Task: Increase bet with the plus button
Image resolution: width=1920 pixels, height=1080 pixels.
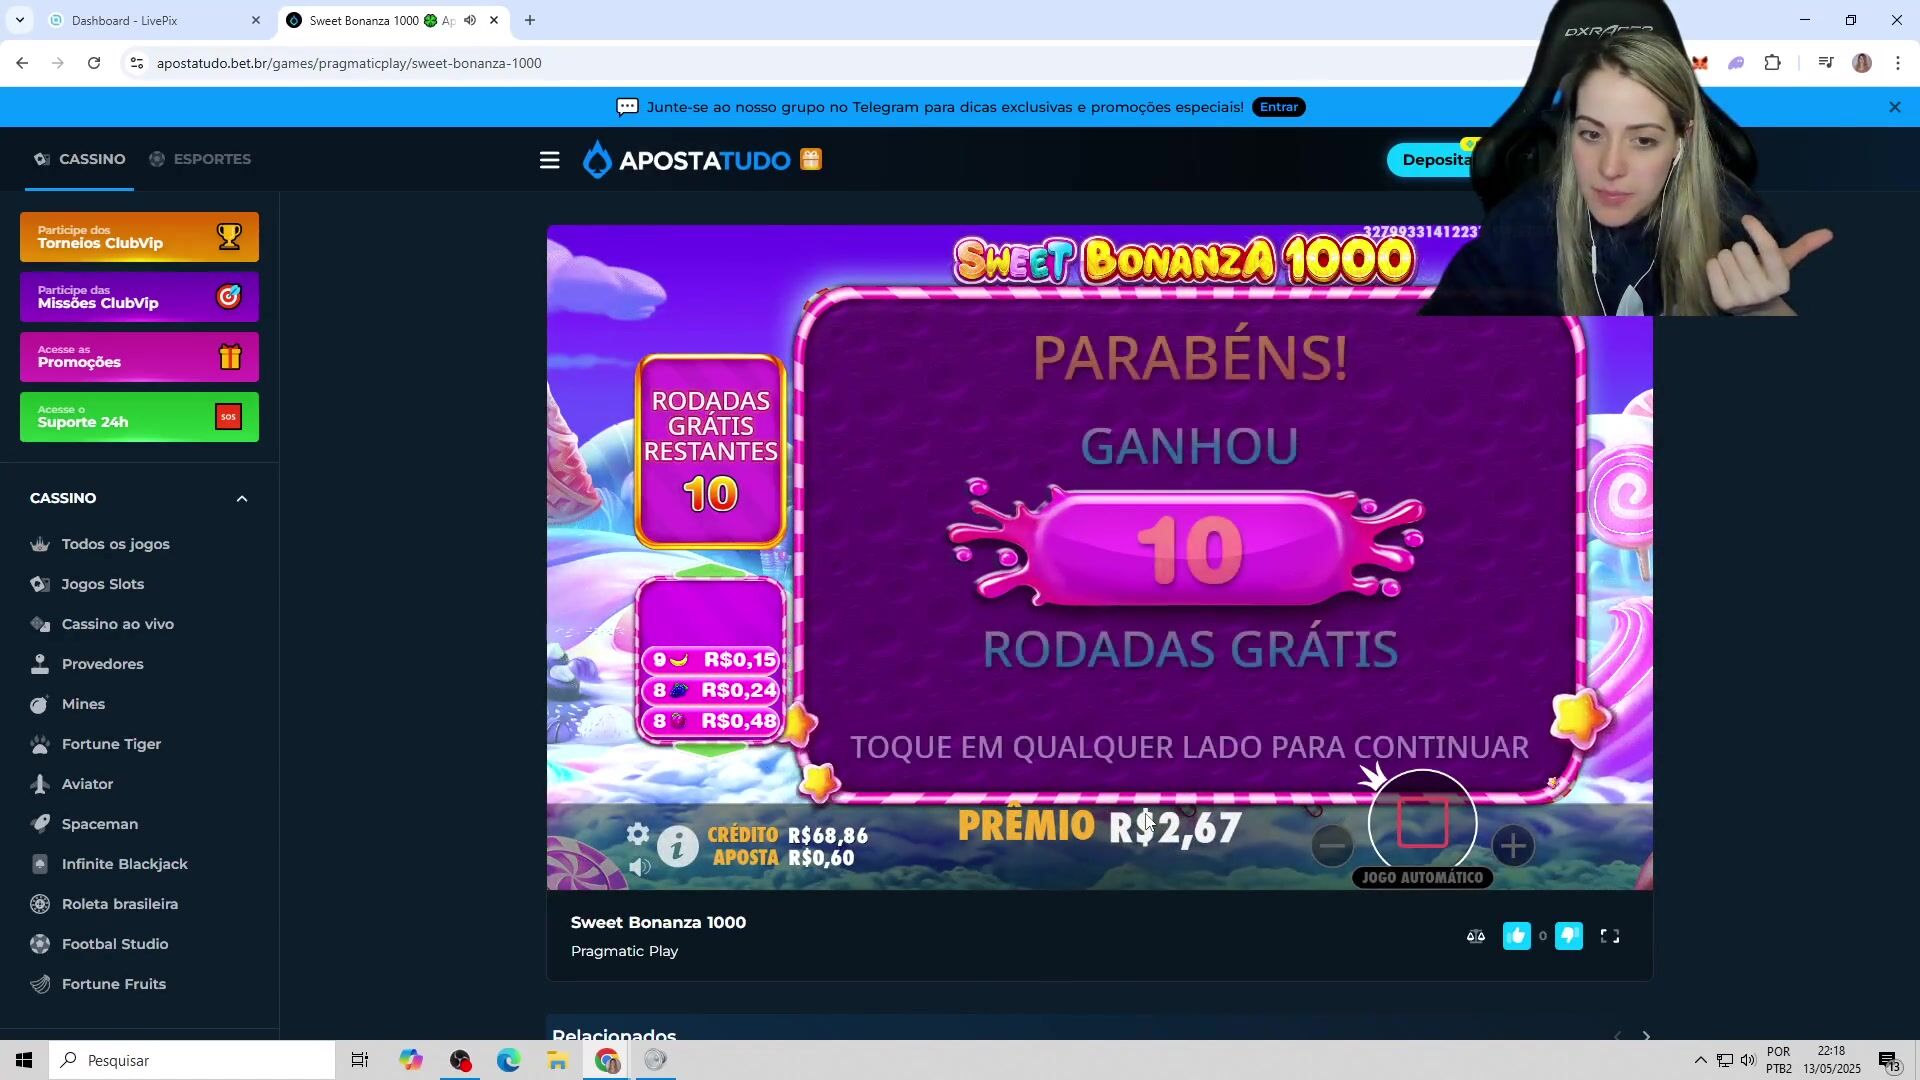Action: point(1513,846)
